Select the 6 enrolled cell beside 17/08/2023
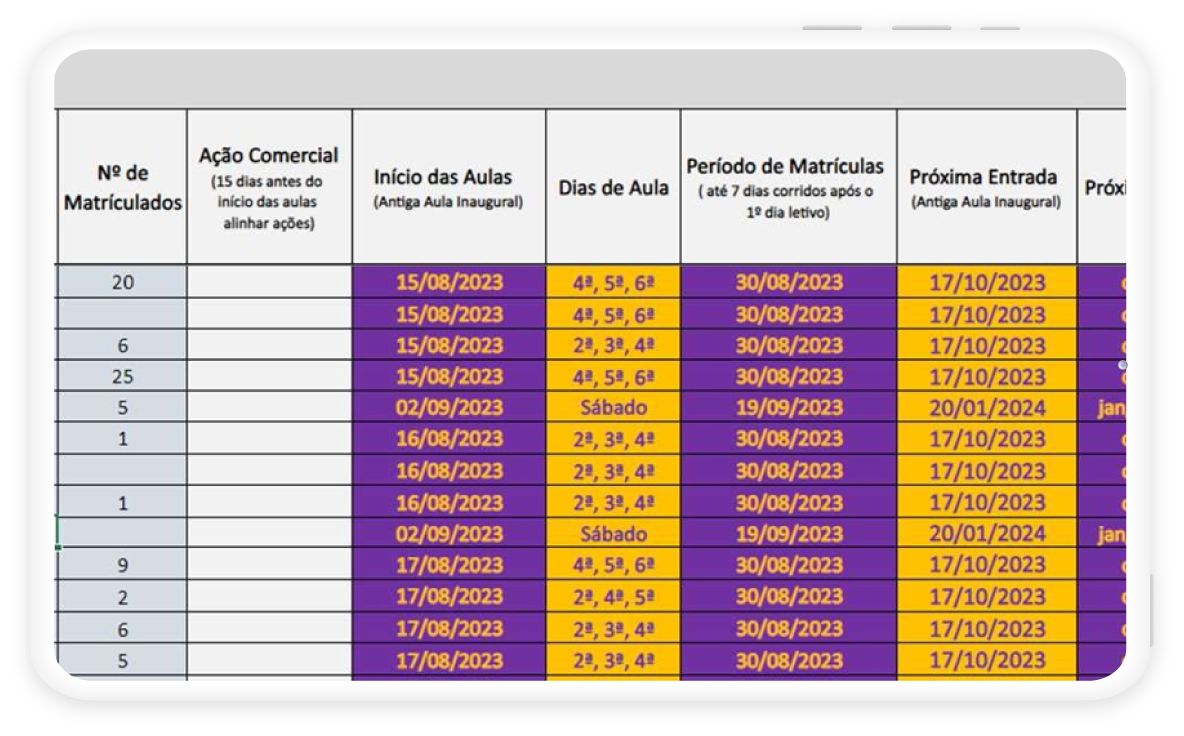This screenshot has height=736, width=1184. pyautogui.click(x=122, y=628)
